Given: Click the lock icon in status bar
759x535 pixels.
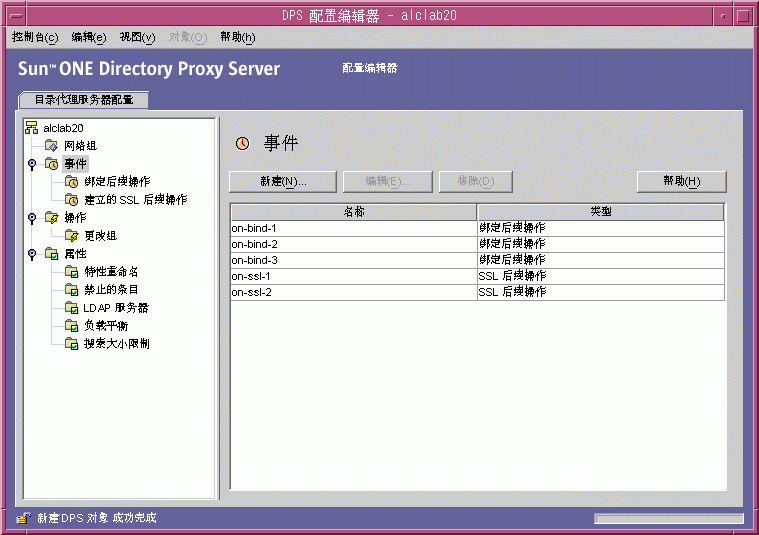Looking at the screenshot, I should click(x=23, y=518).
